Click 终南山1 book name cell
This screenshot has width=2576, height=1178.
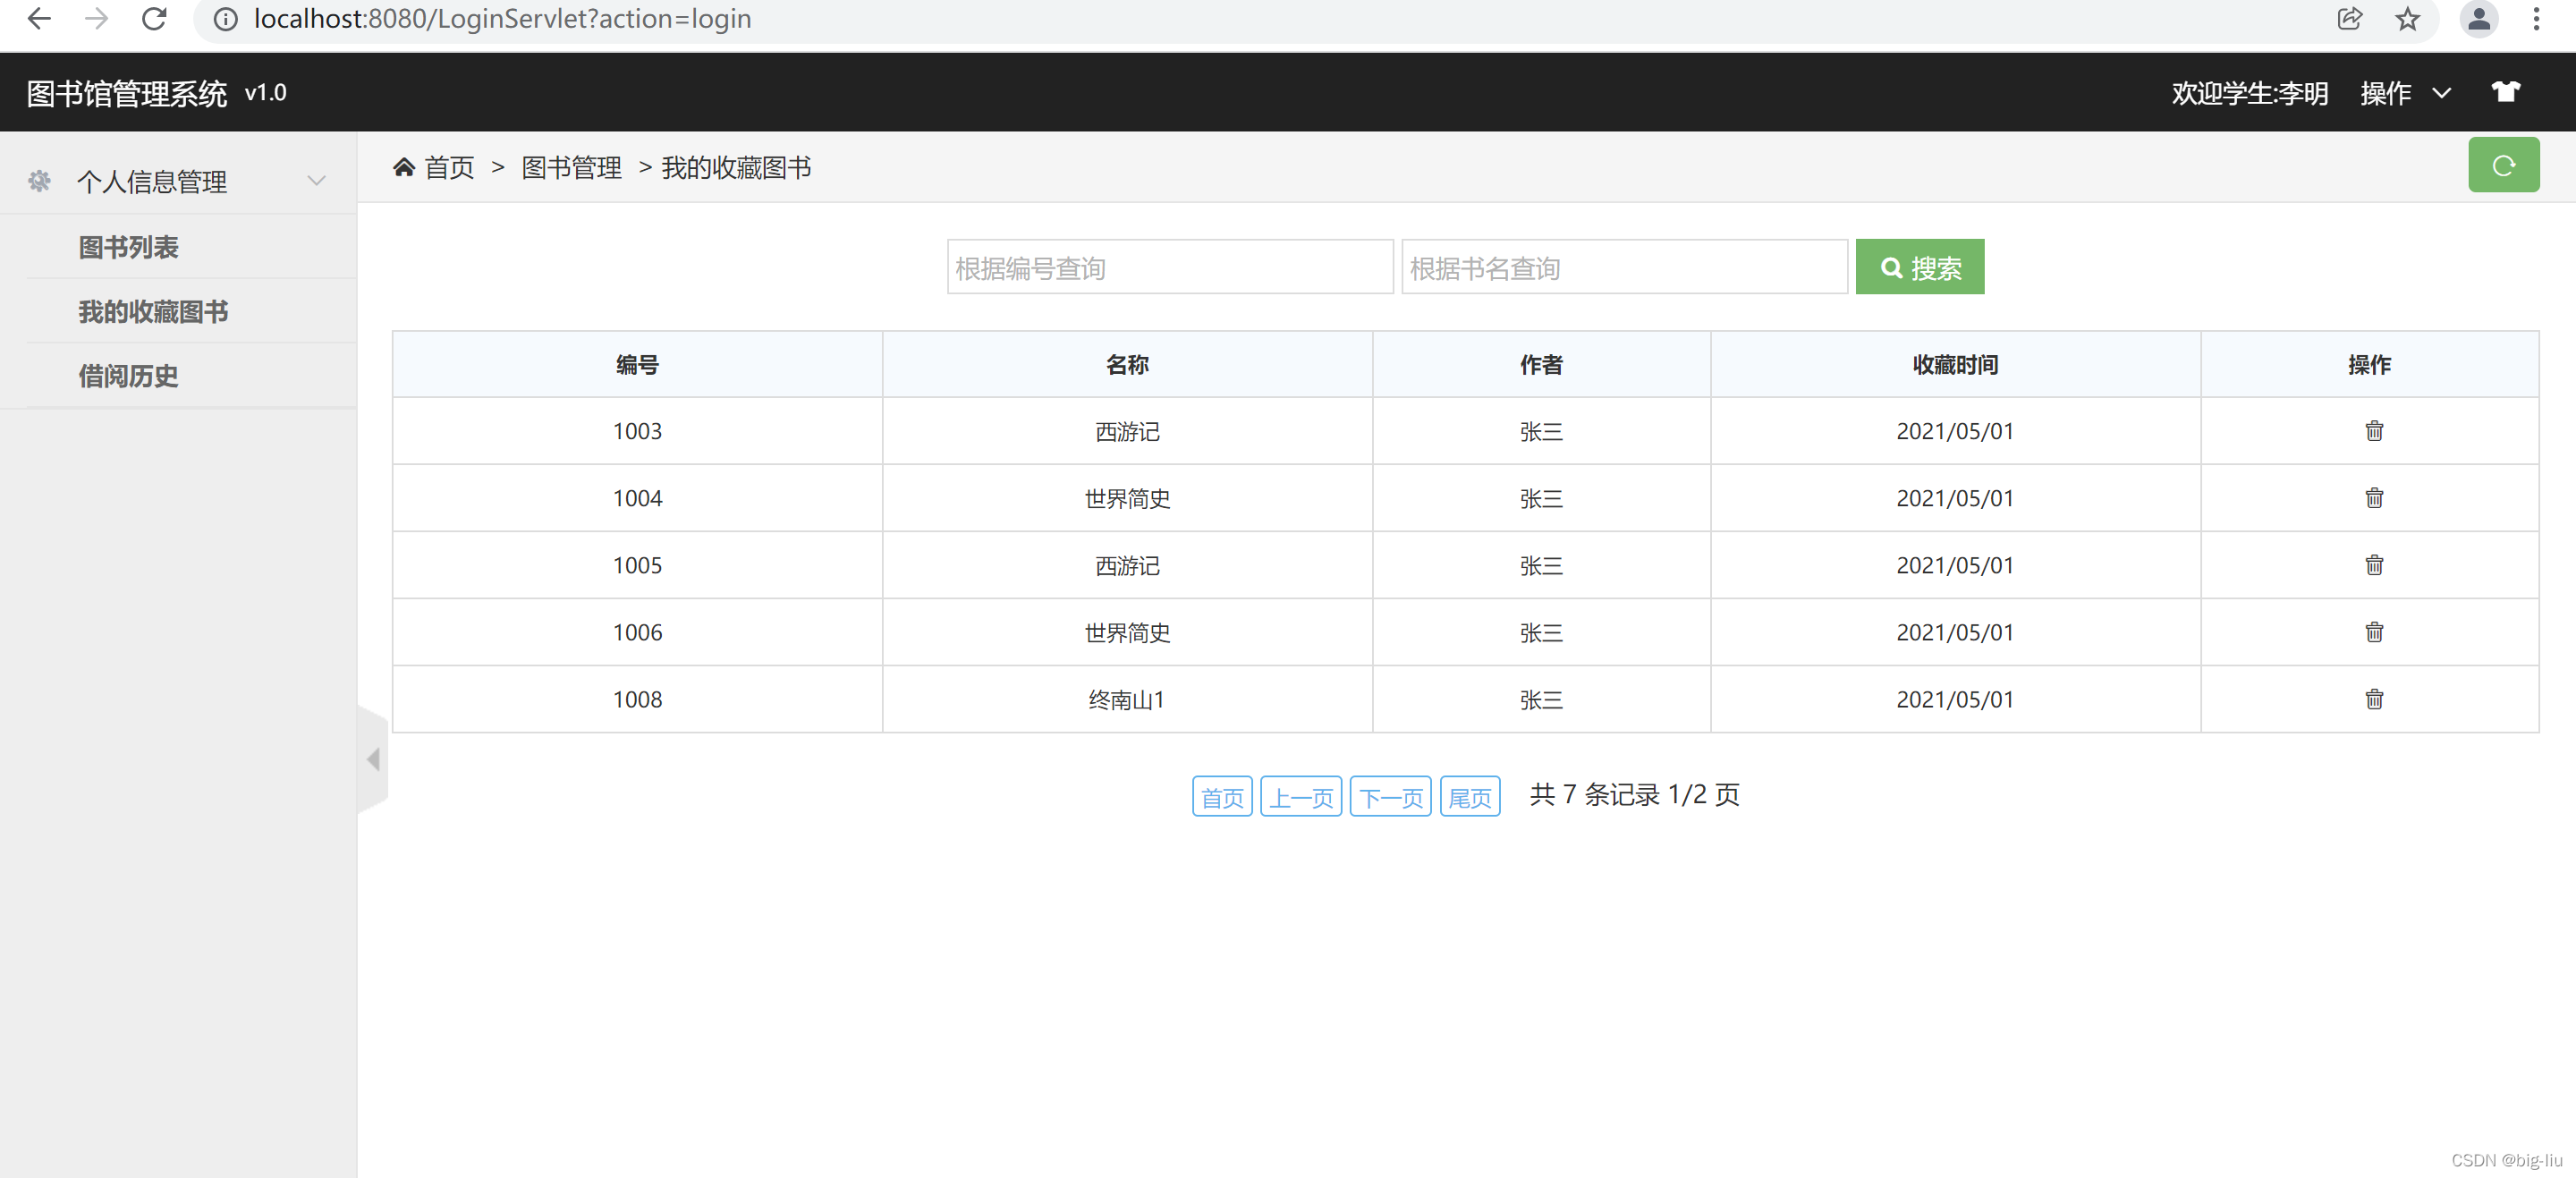pos(1127,699)
